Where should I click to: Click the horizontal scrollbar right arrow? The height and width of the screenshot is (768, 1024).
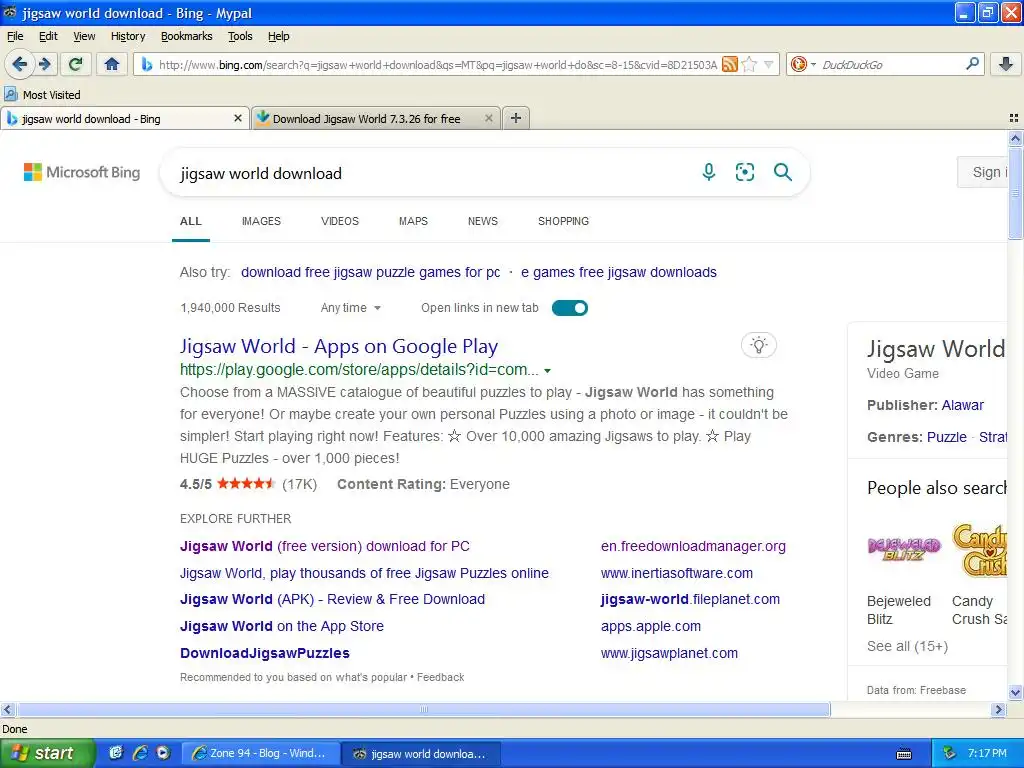click(x=998, y=709)
